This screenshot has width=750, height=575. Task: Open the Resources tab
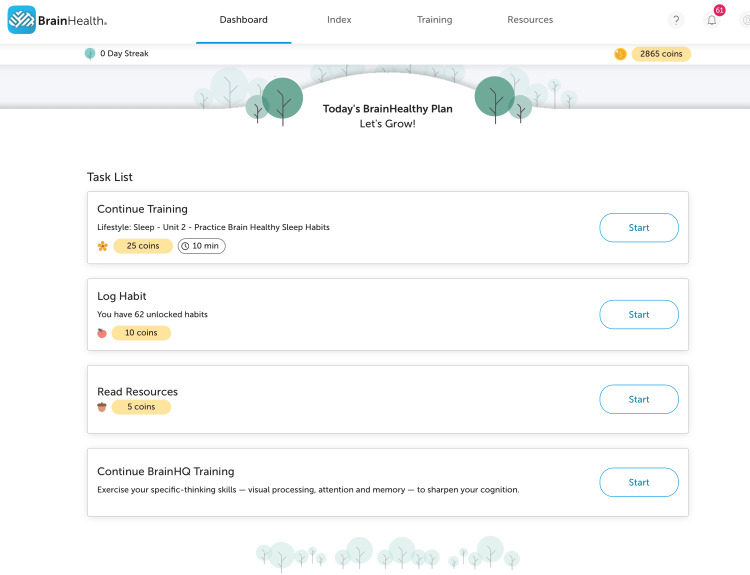530,20
